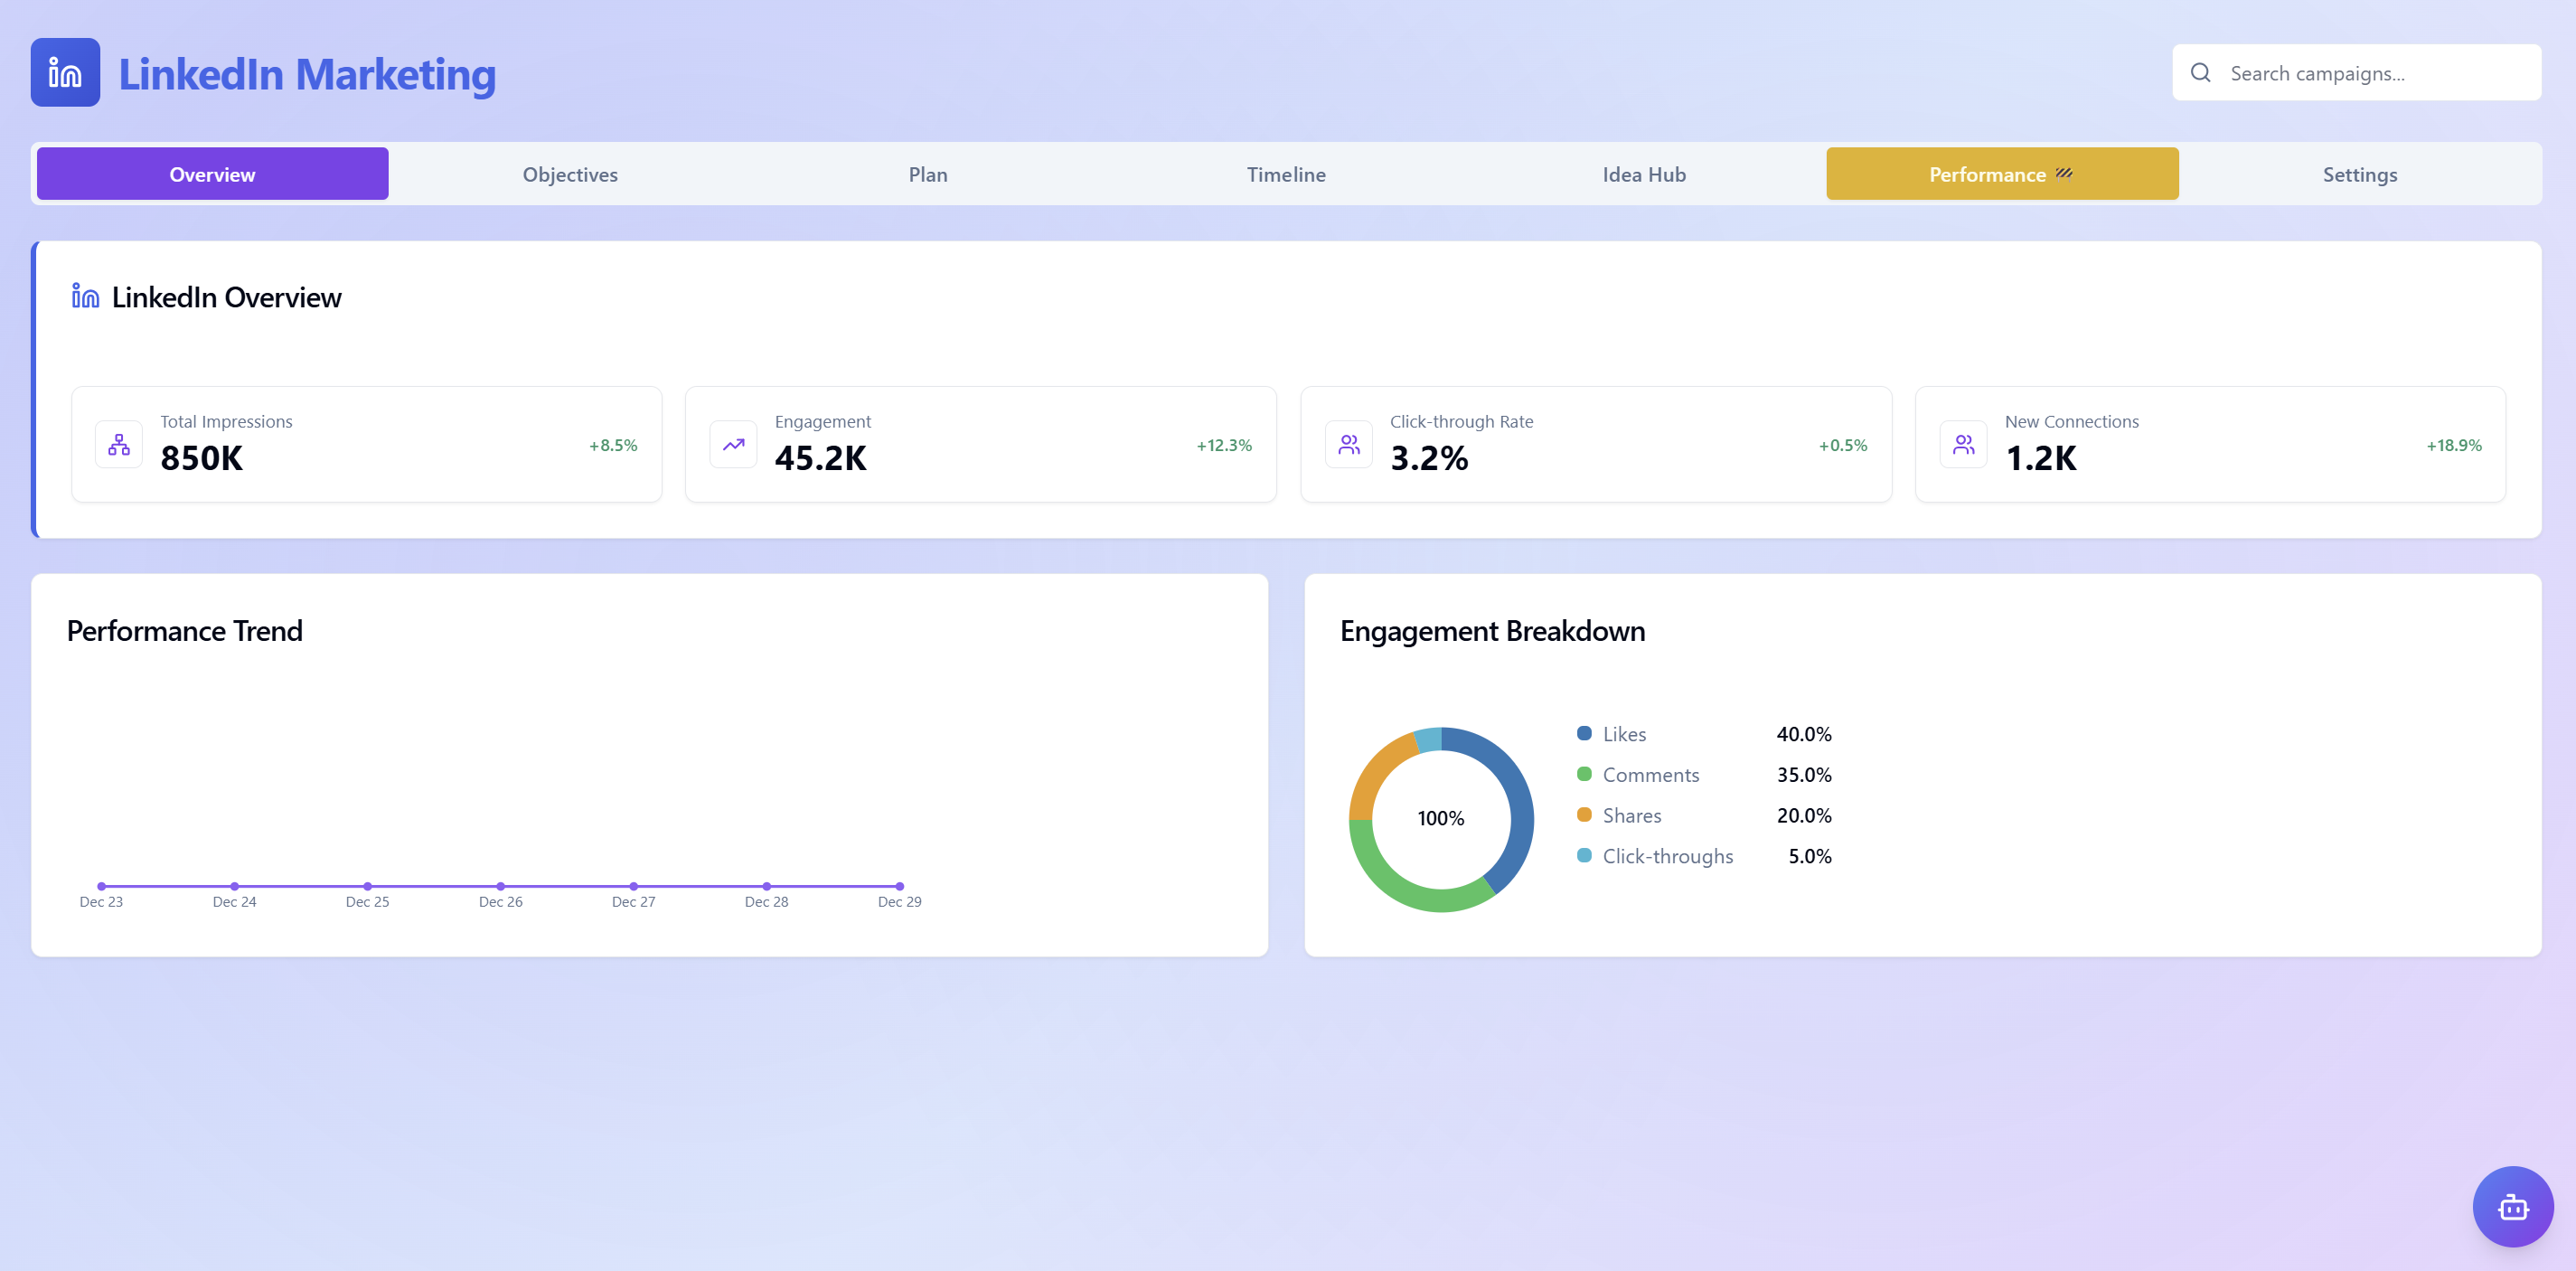The height and width of the screenshot is (1271, 2576).
Task: Open the Performance tab
Action: point(2002,173)
